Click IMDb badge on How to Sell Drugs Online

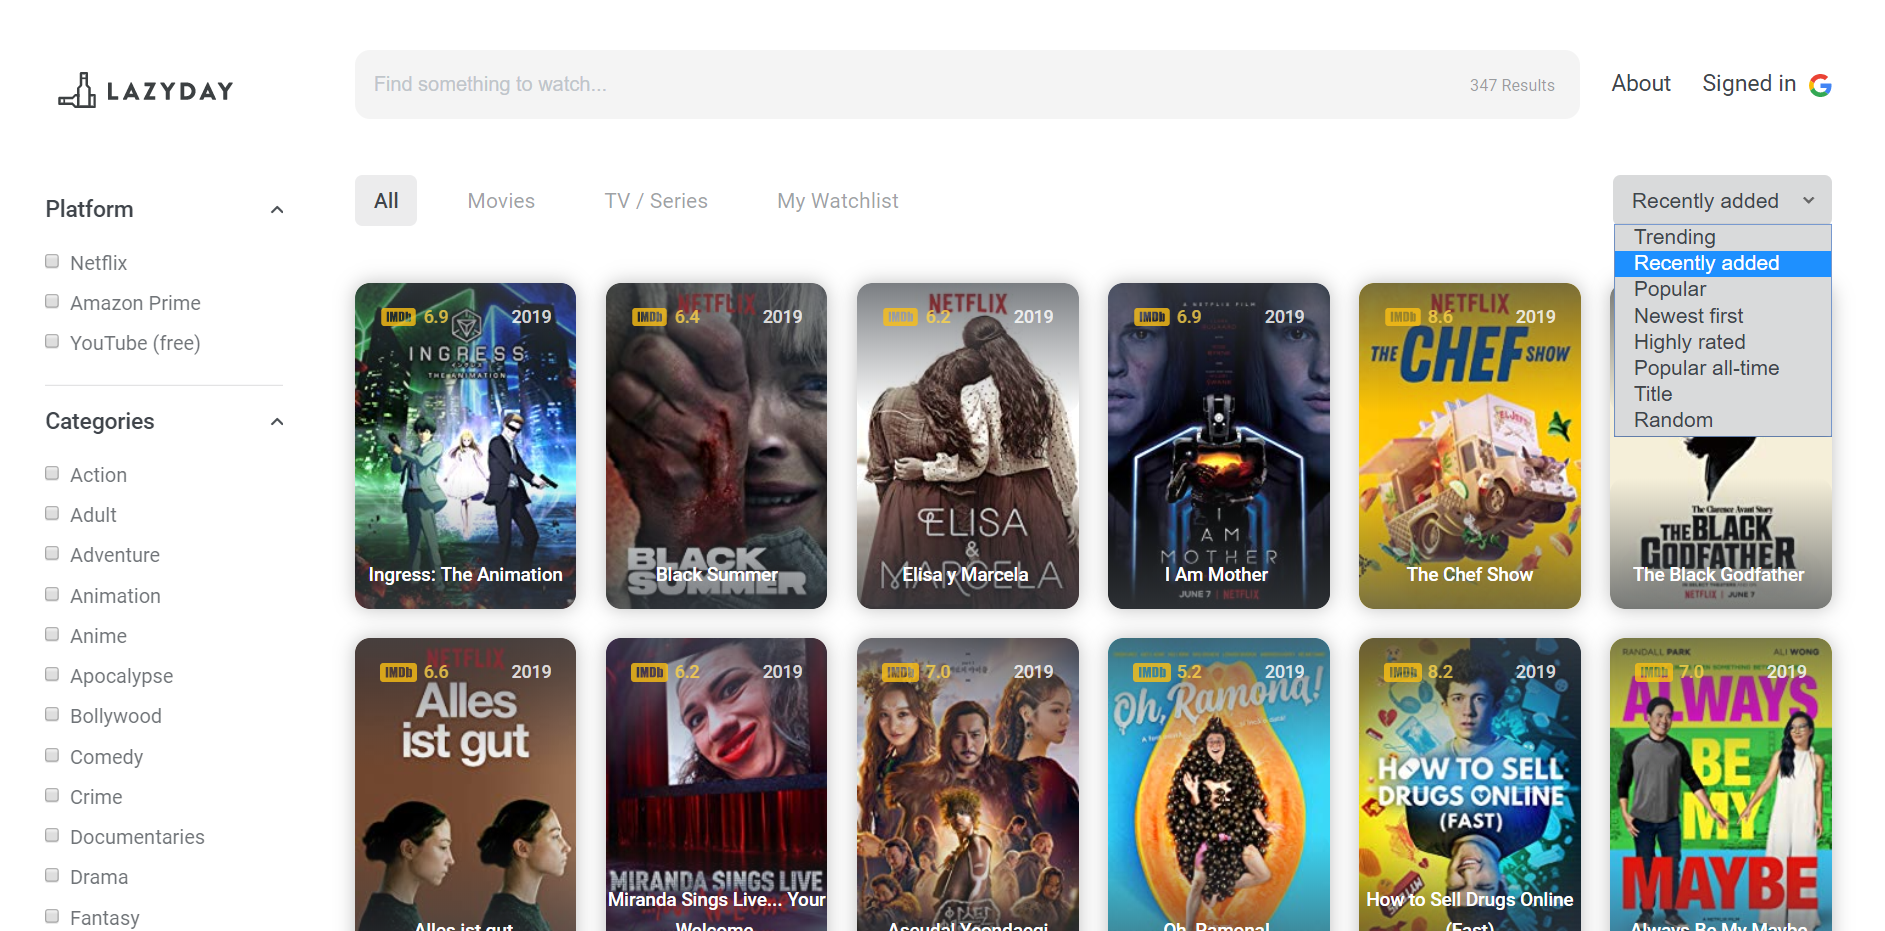pyautogui.click(x=1402, y=672)
